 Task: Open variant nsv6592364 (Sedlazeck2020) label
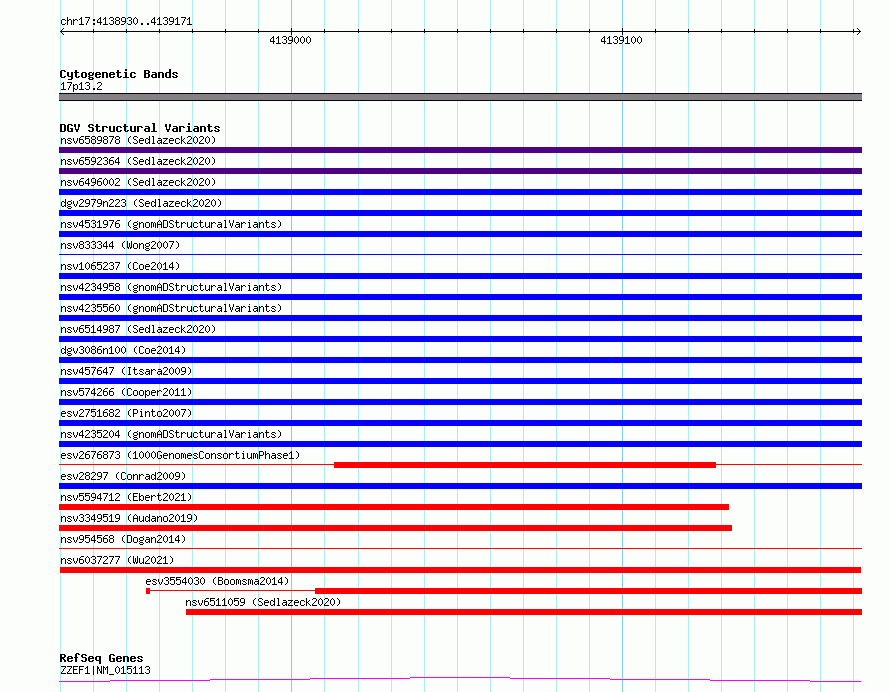coord(138,161)
